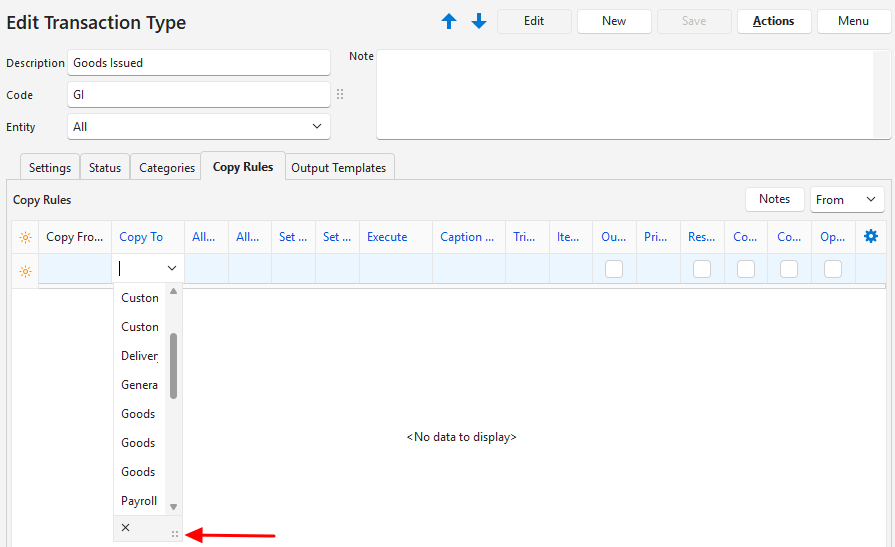Toggle the checkbox under the Op... column
The height and width of the screenshot is (547, 895).
click(x=833, y=268)
